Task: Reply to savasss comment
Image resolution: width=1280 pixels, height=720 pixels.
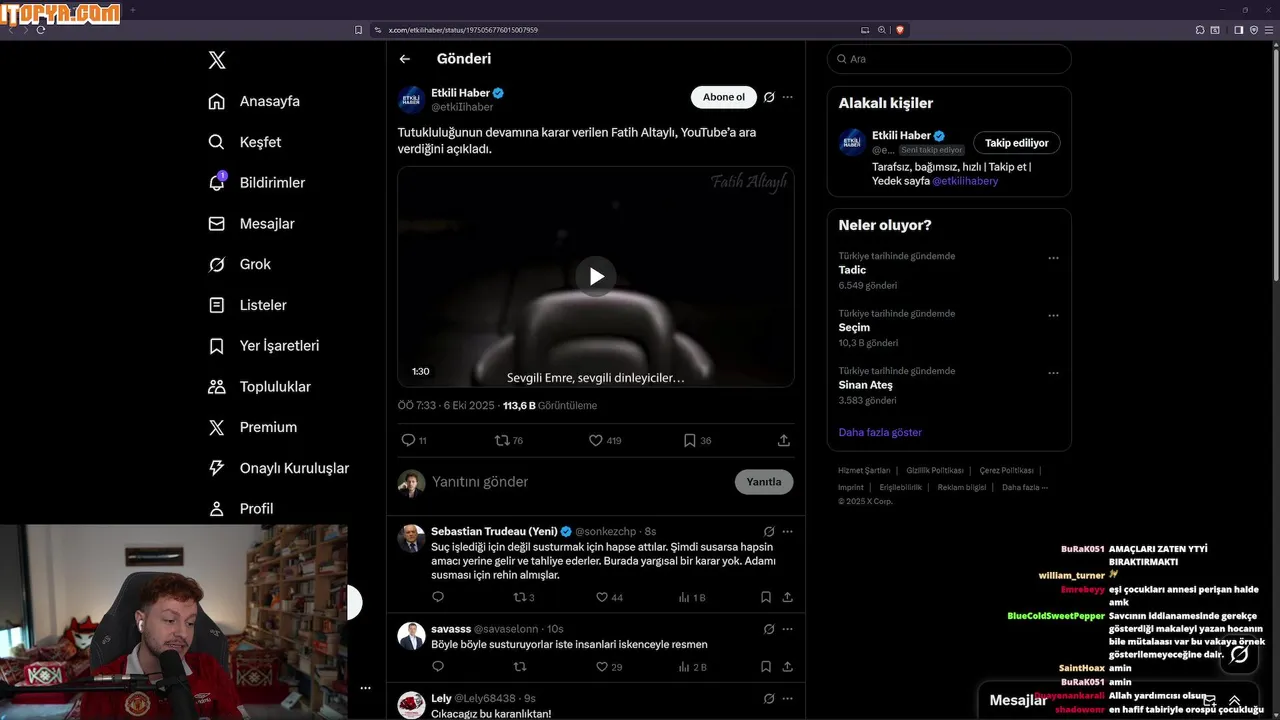Action: point(438,667)
